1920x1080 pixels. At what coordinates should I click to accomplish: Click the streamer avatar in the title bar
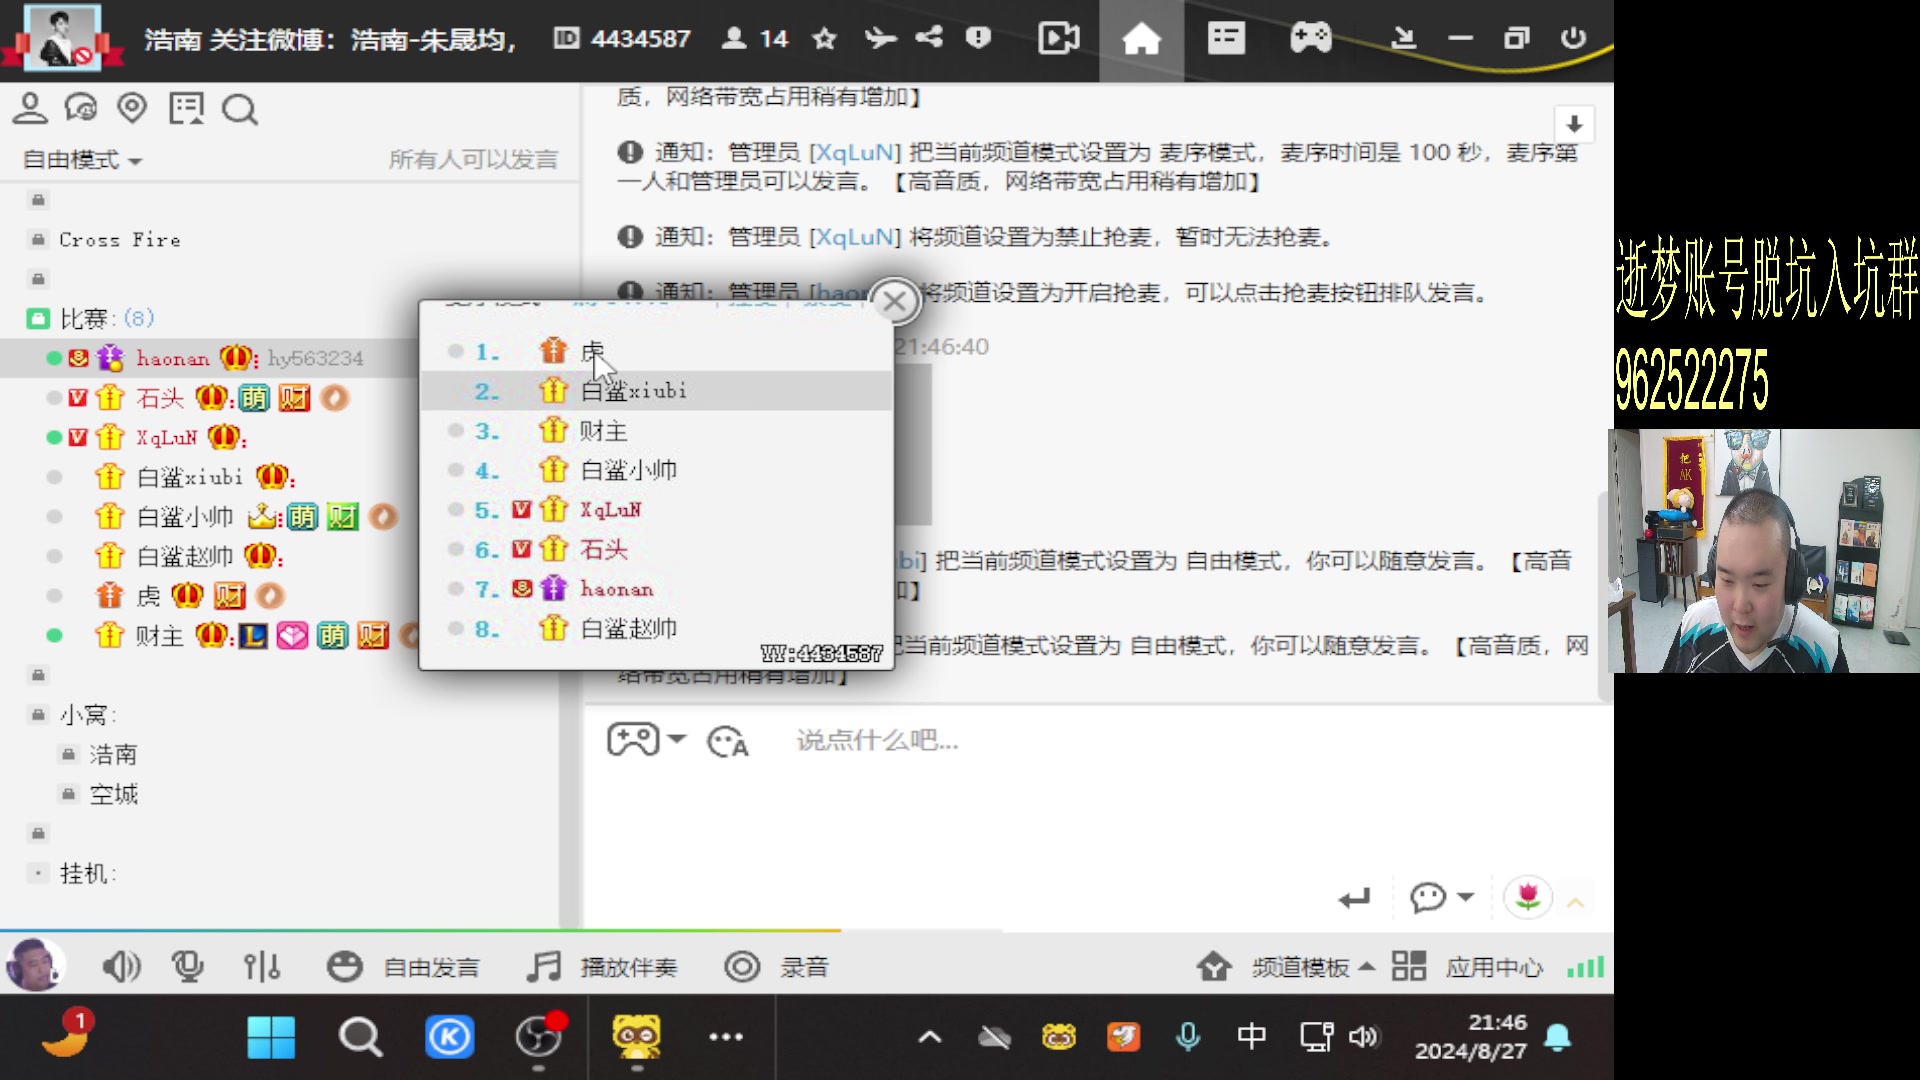point(62,38)
